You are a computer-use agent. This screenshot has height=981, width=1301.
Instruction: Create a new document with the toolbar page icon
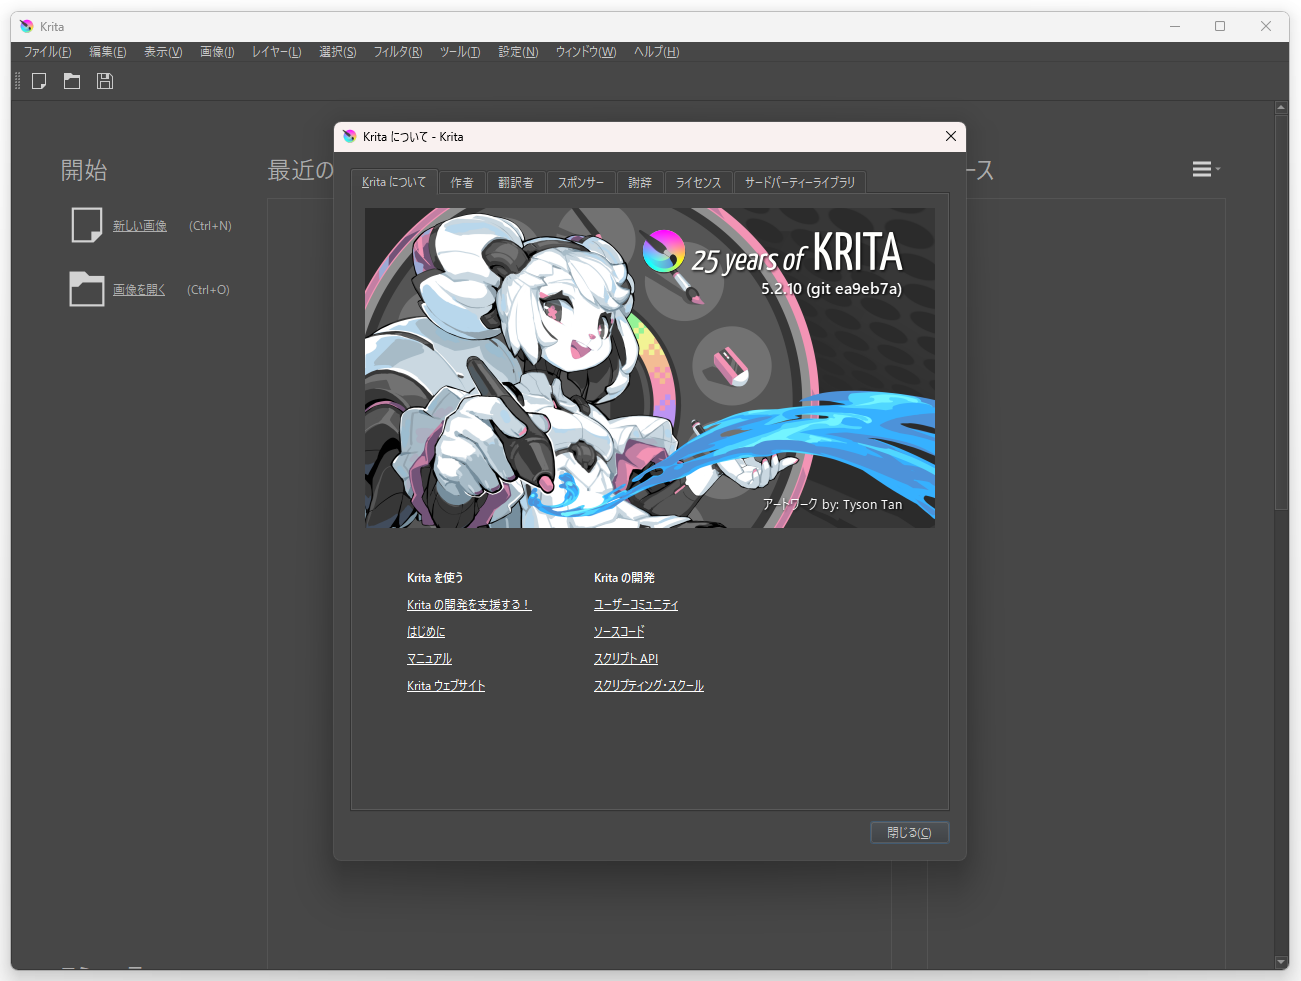[x=38, y=81]
